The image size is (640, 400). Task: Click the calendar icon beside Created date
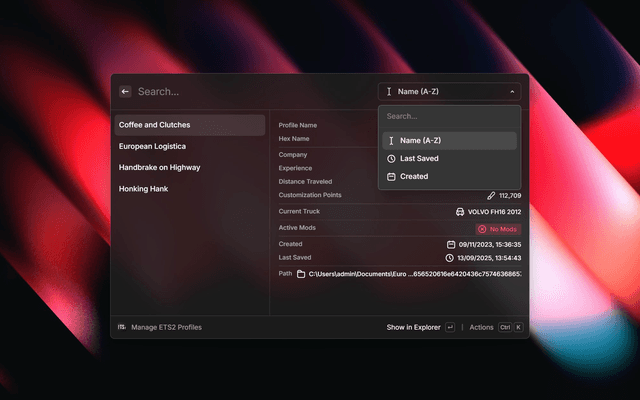click(x=451, y=244)
